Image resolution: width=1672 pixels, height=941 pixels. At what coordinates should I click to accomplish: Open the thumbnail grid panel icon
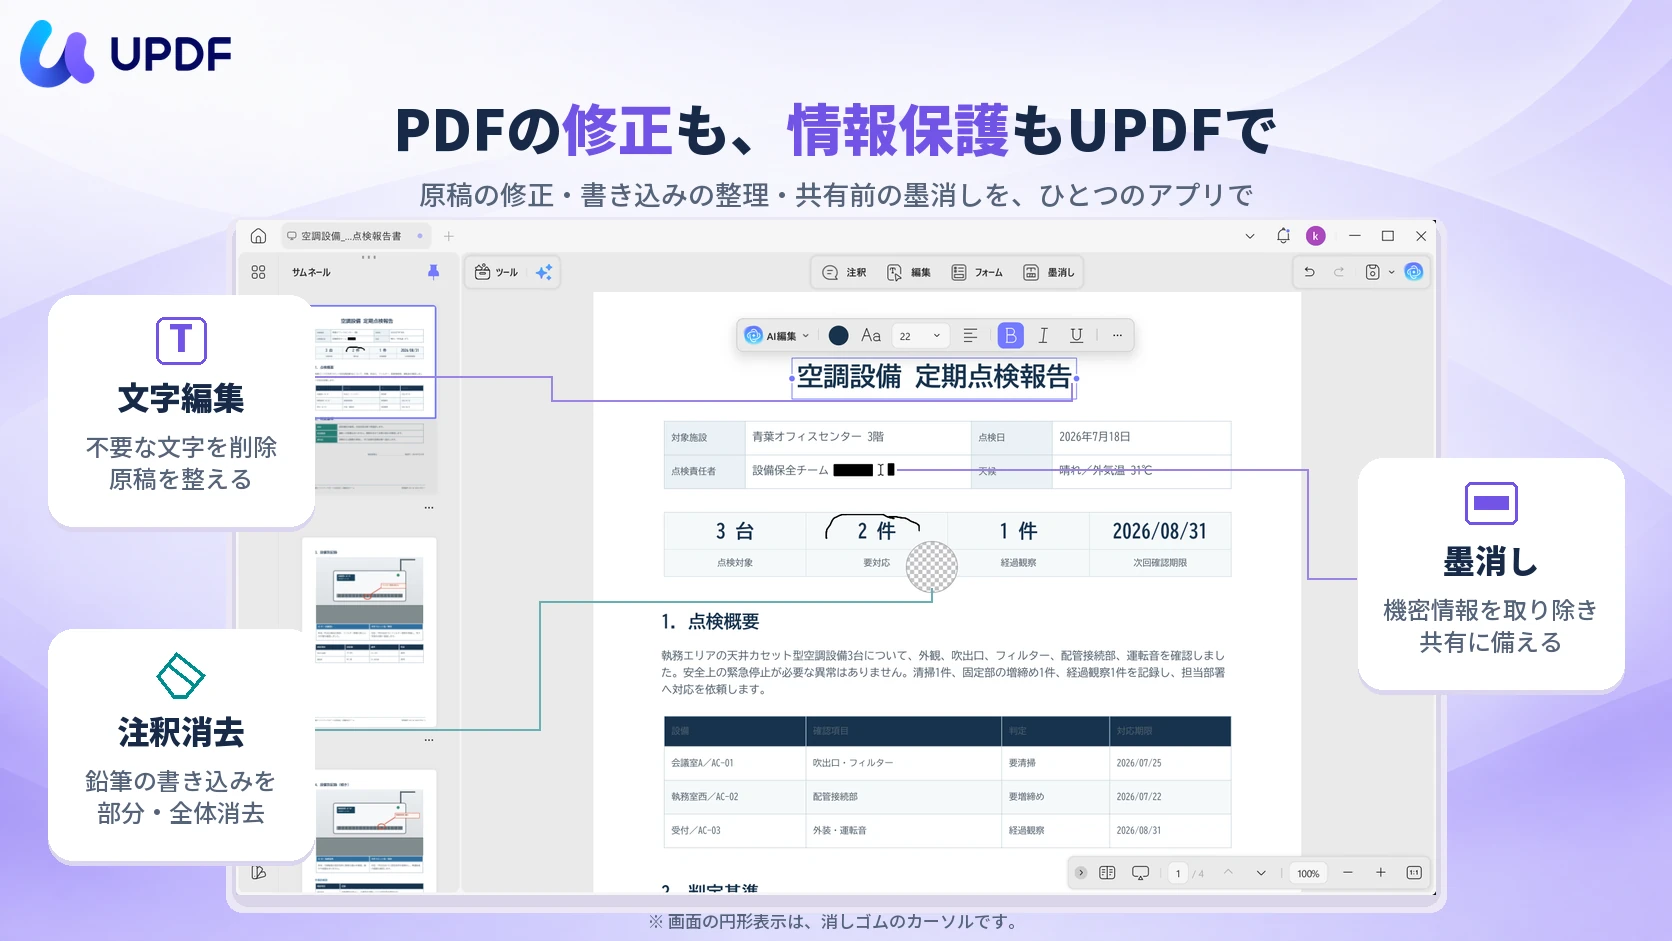click(258, 272)
